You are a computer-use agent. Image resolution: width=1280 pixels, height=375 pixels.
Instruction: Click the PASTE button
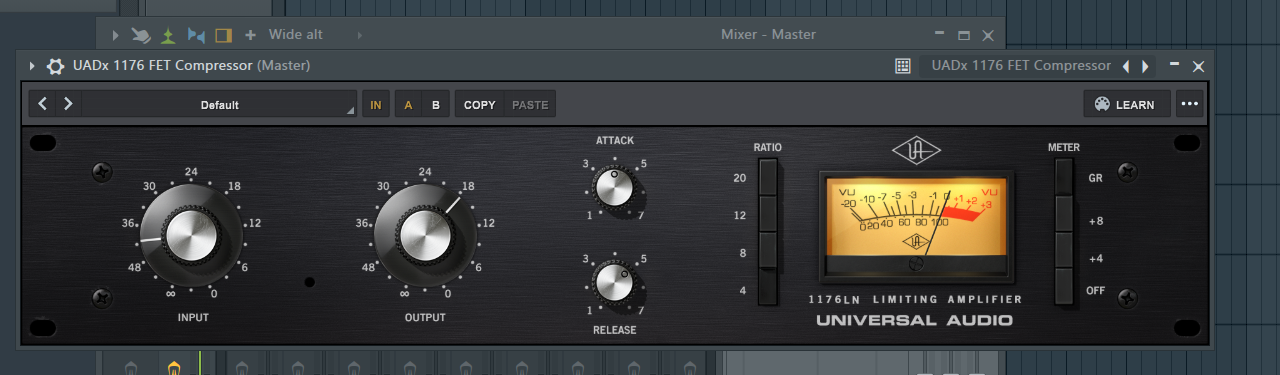pyautogui.click(x=530, y=104)
